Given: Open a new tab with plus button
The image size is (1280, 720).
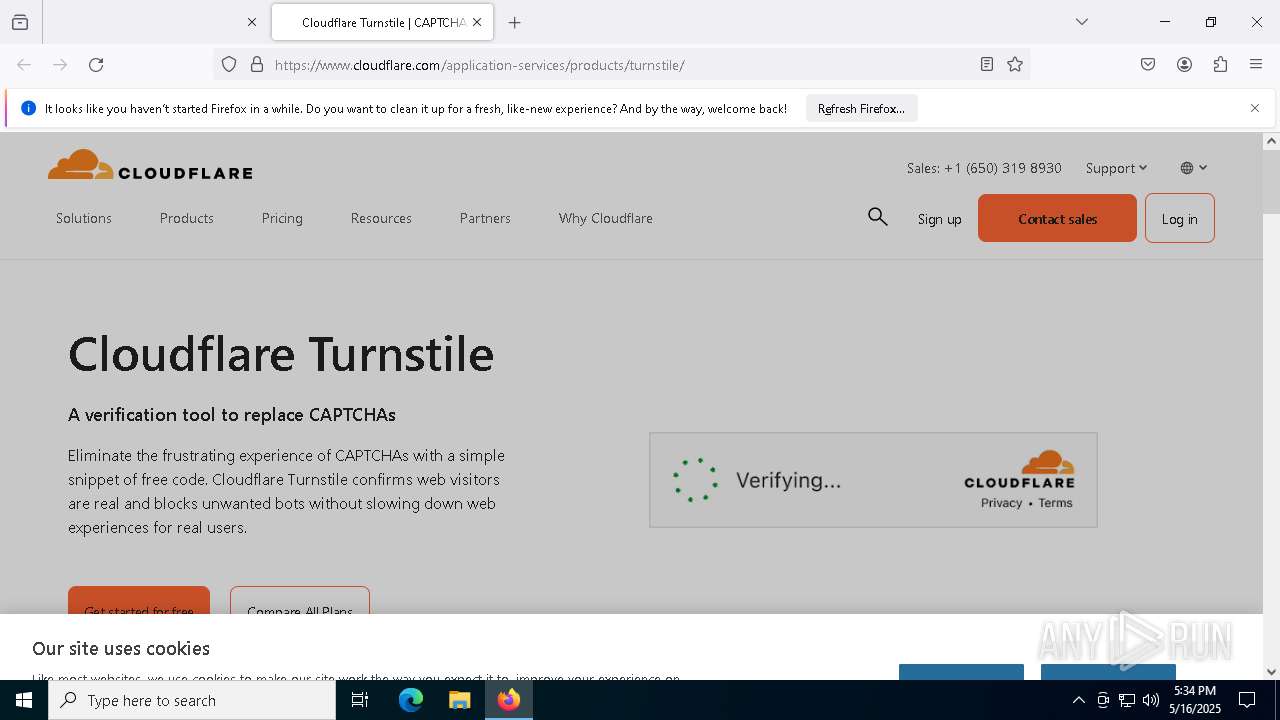Looking at the screenshot, I should 515,22.
